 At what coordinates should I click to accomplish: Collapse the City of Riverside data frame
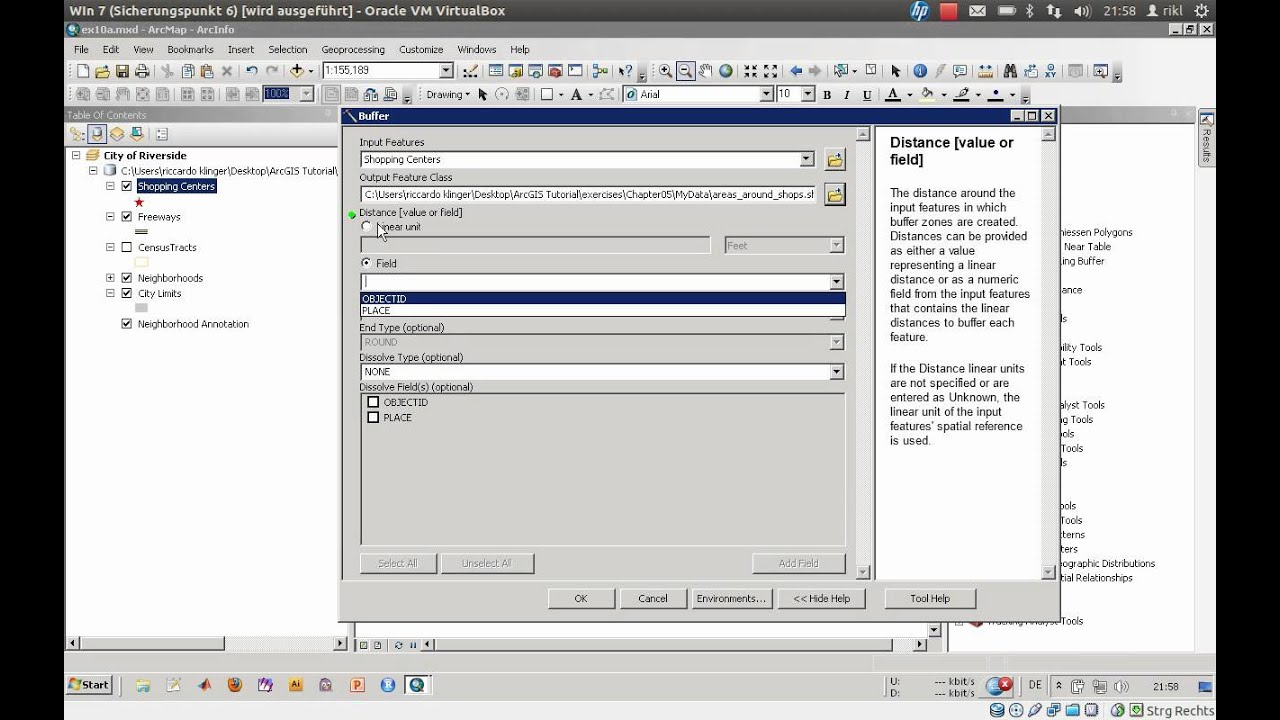pos(76,155)
